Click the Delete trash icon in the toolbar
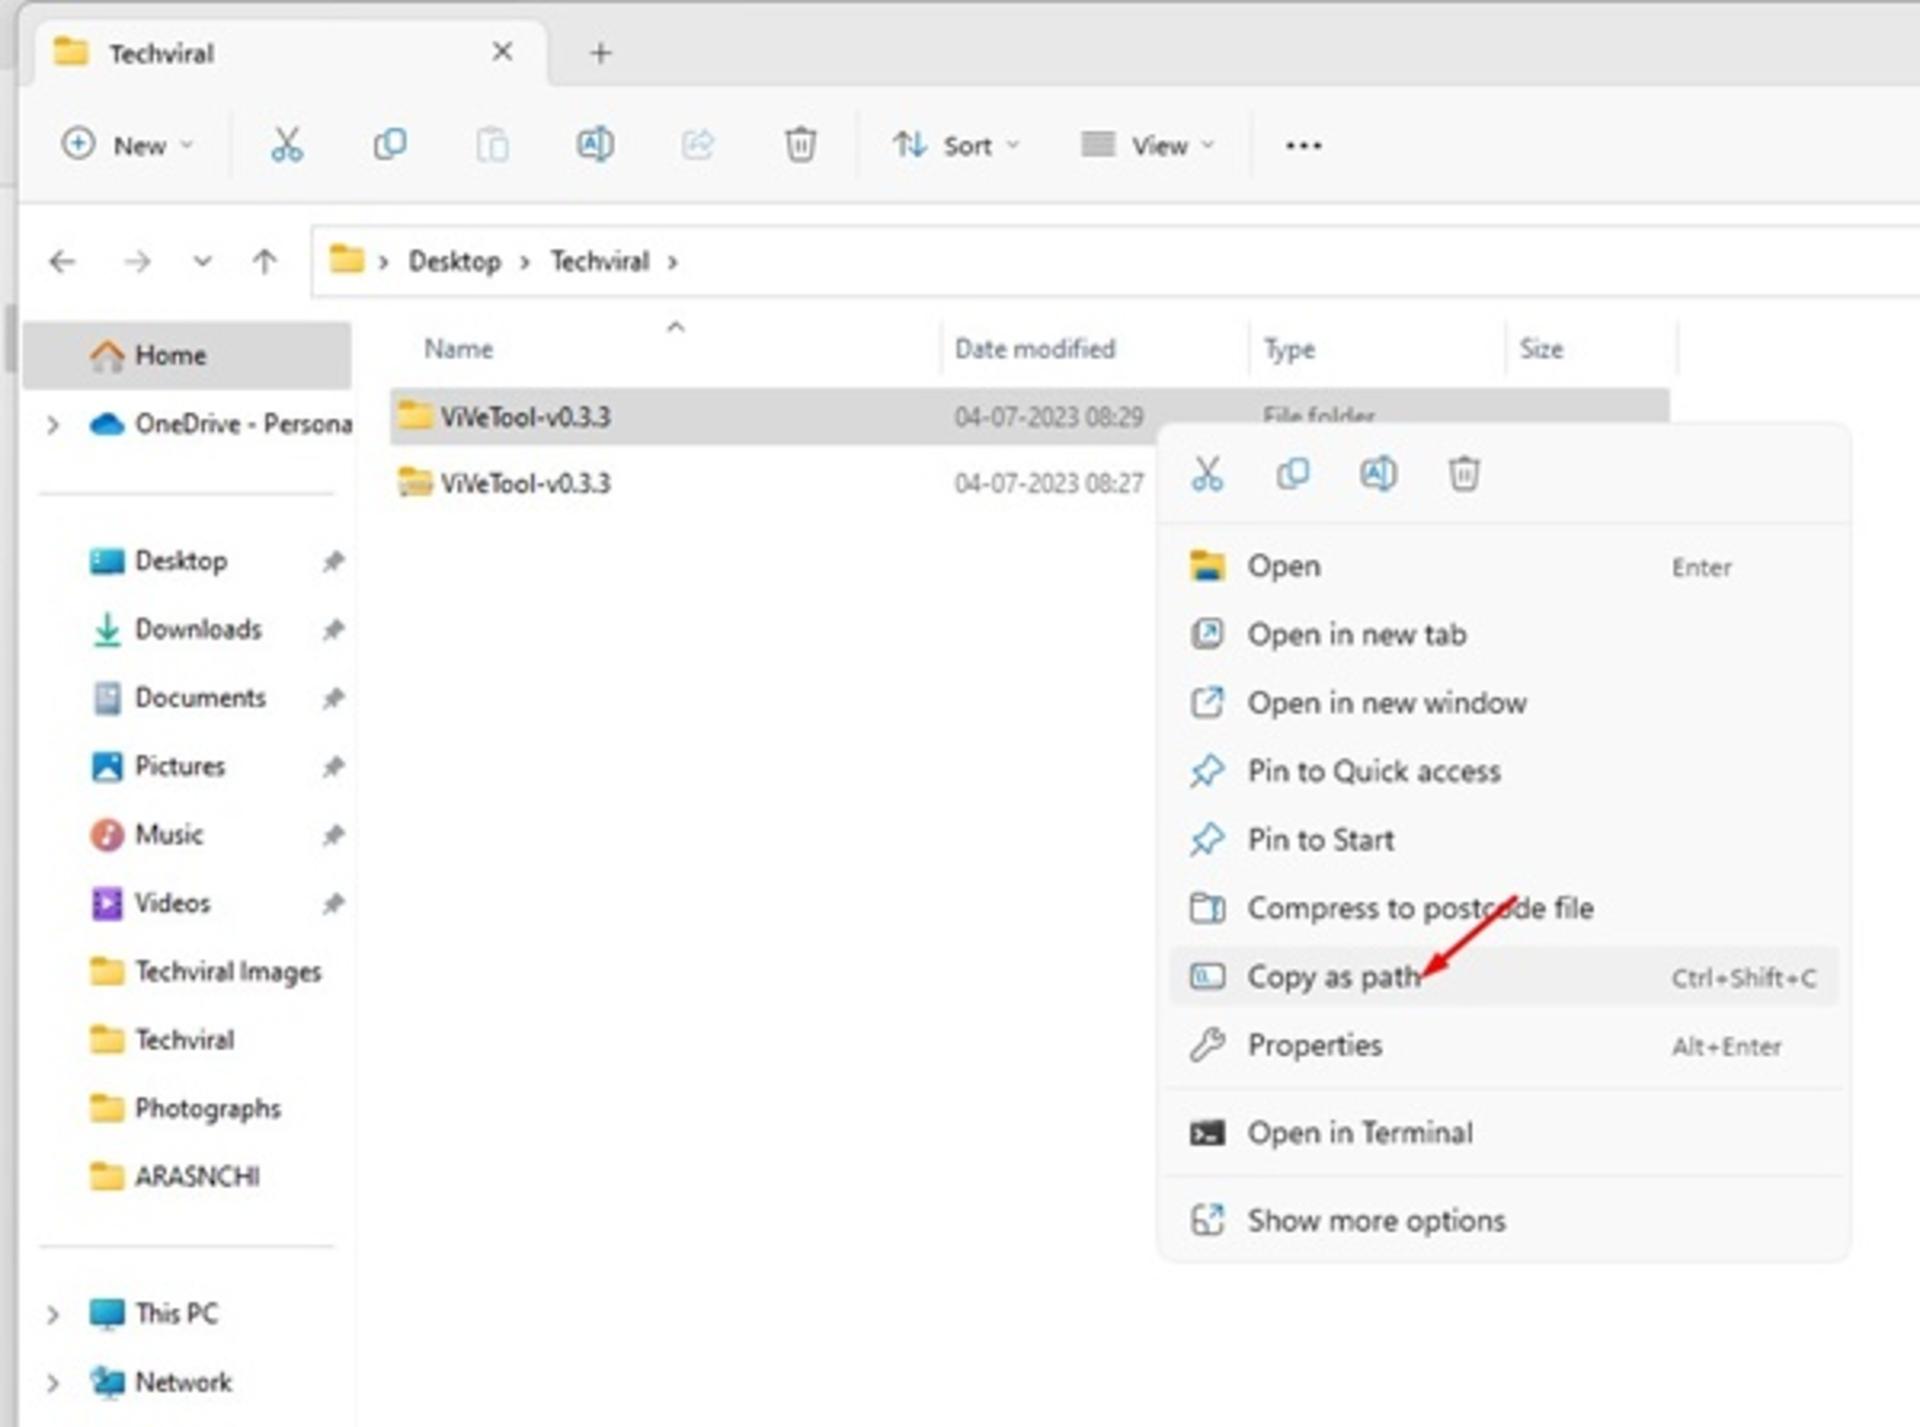Viewport: 1920px width, 1427px height. click(800, 145)
